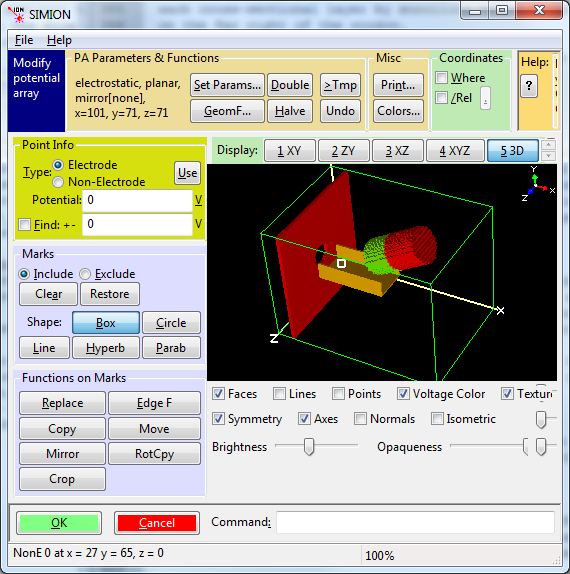Open the Colors settings button

click(x=398, y=111)
